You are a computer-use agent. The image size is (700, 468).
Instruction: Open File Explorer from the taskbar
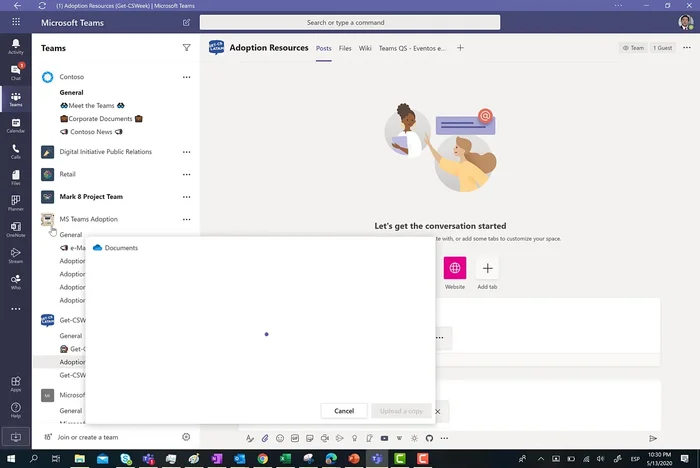(79, 459)
